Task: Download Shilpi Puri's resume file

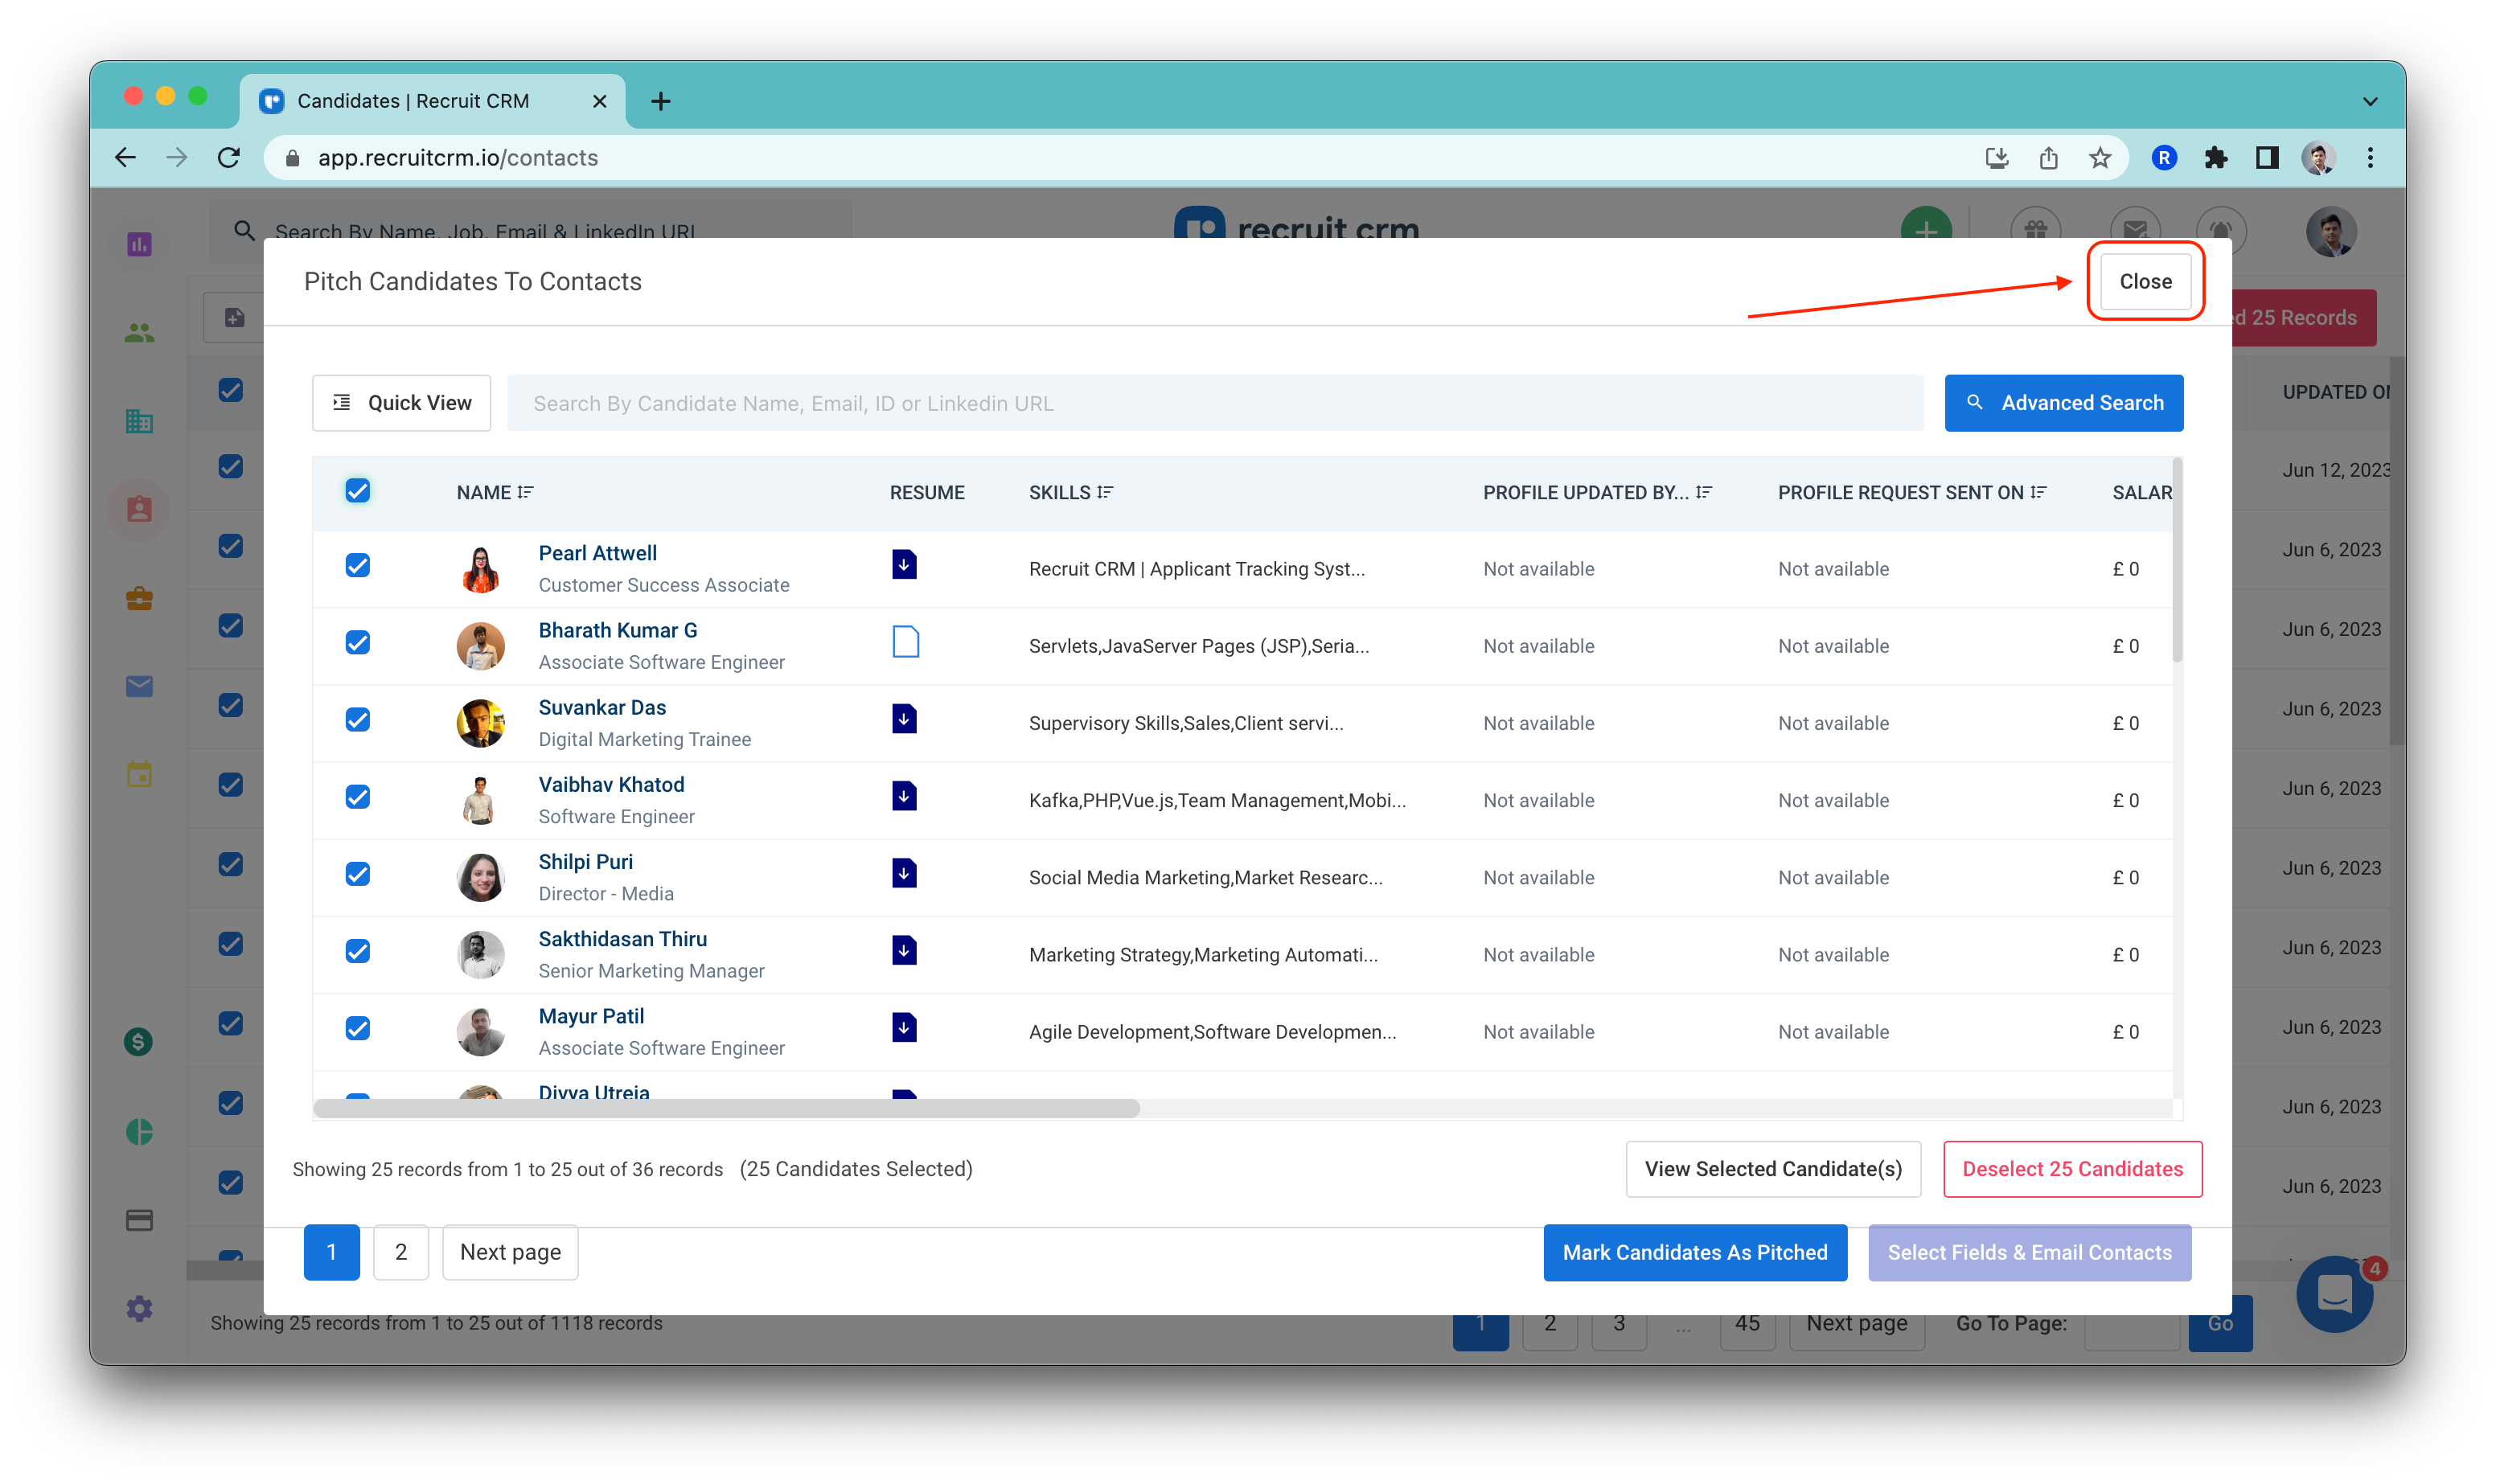Action: (x=904, y=873)
